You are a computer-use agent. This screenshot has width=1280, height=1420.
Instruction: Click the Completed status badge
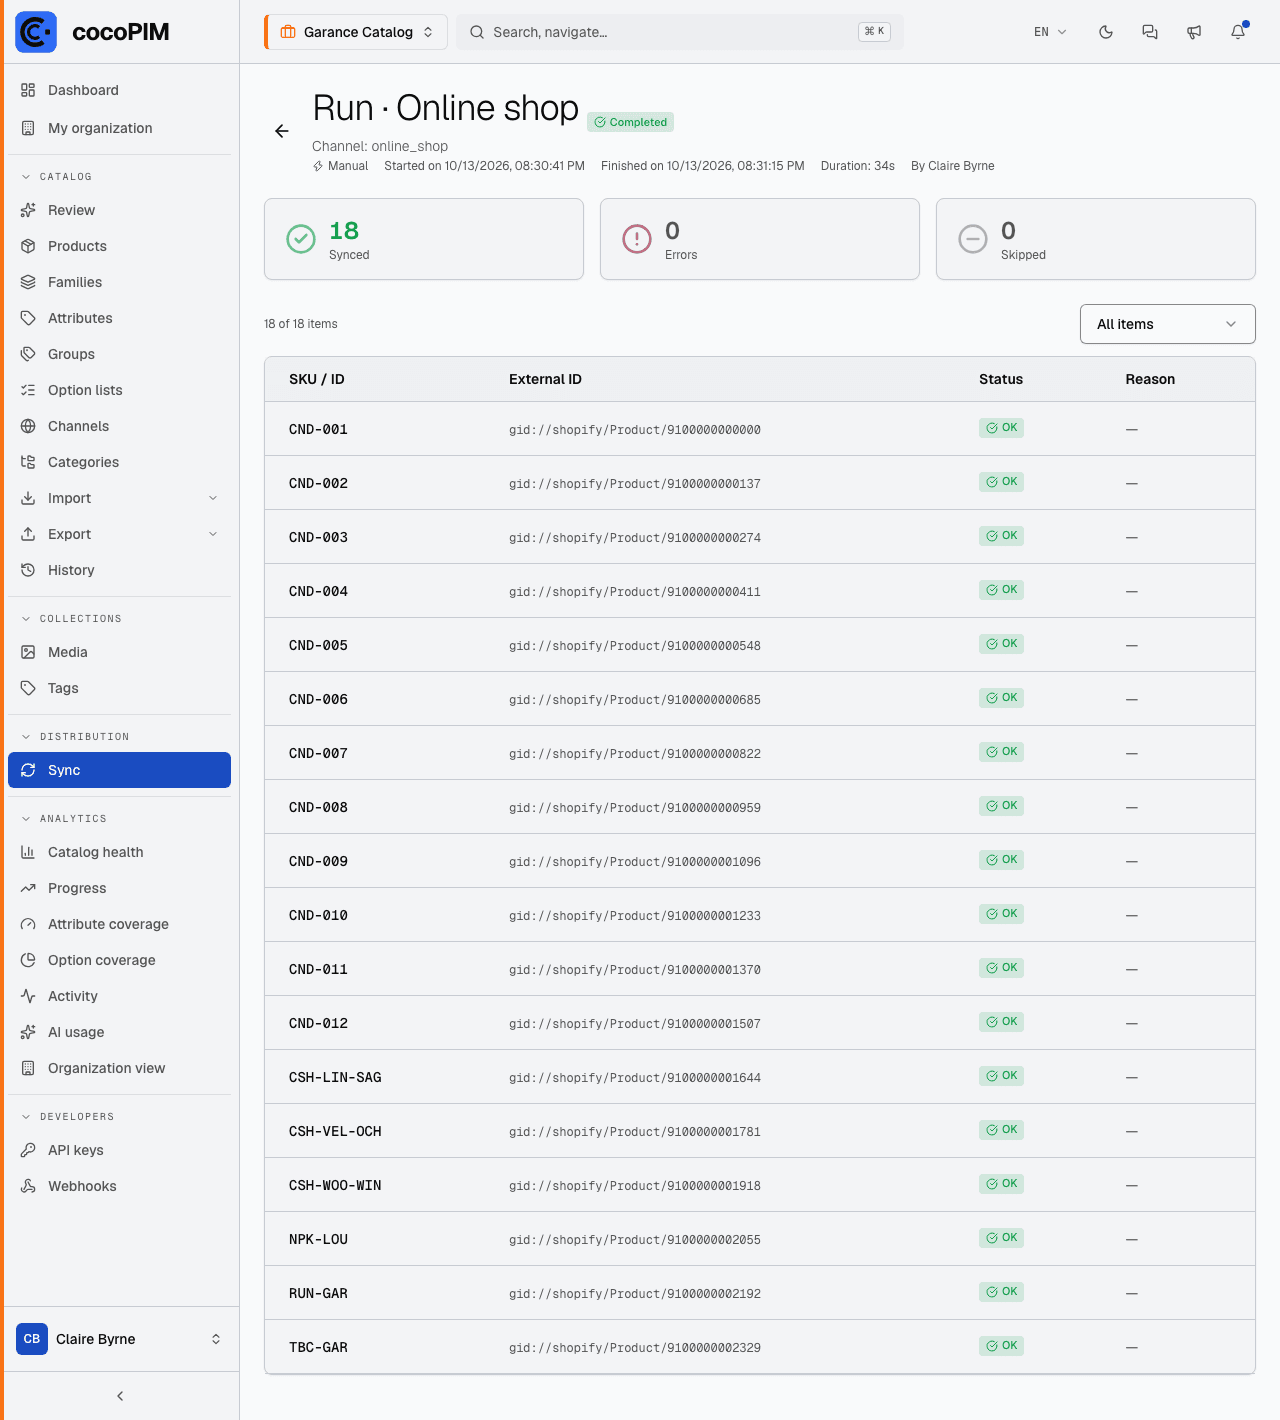[x=630, y=122]
